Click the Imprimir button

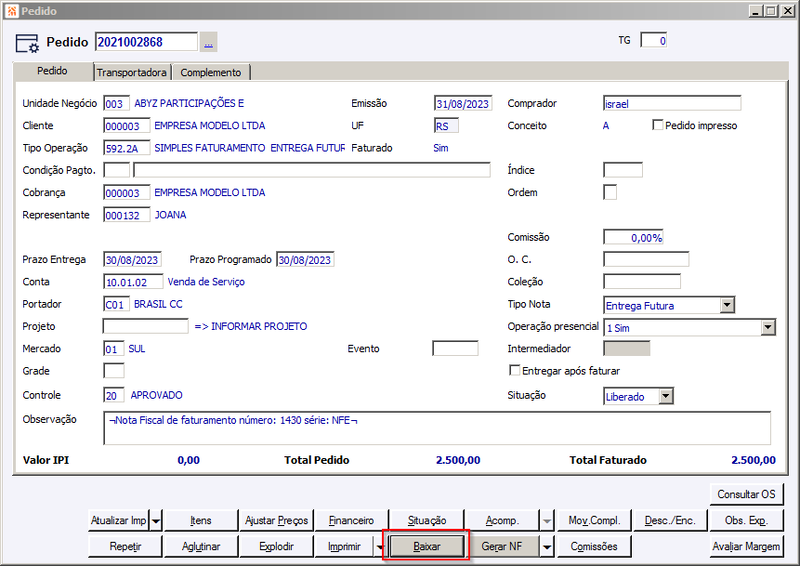coord(344,547)
